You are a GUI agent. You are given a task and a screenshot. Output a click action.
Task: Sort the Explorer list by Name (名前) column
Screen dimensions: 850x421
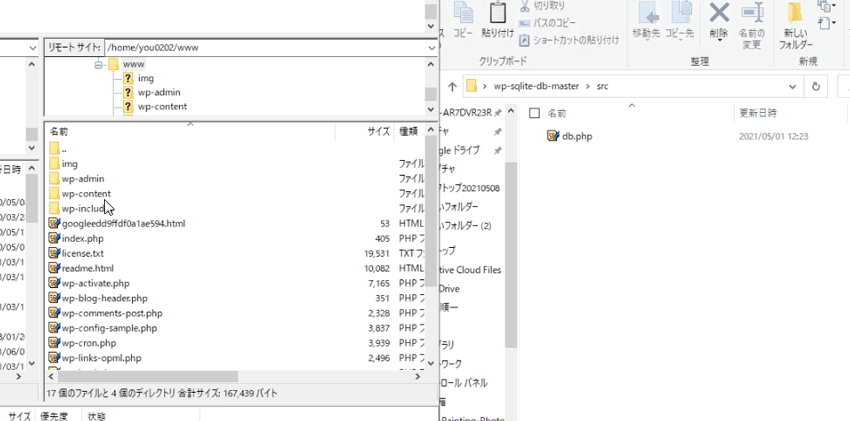557,113
